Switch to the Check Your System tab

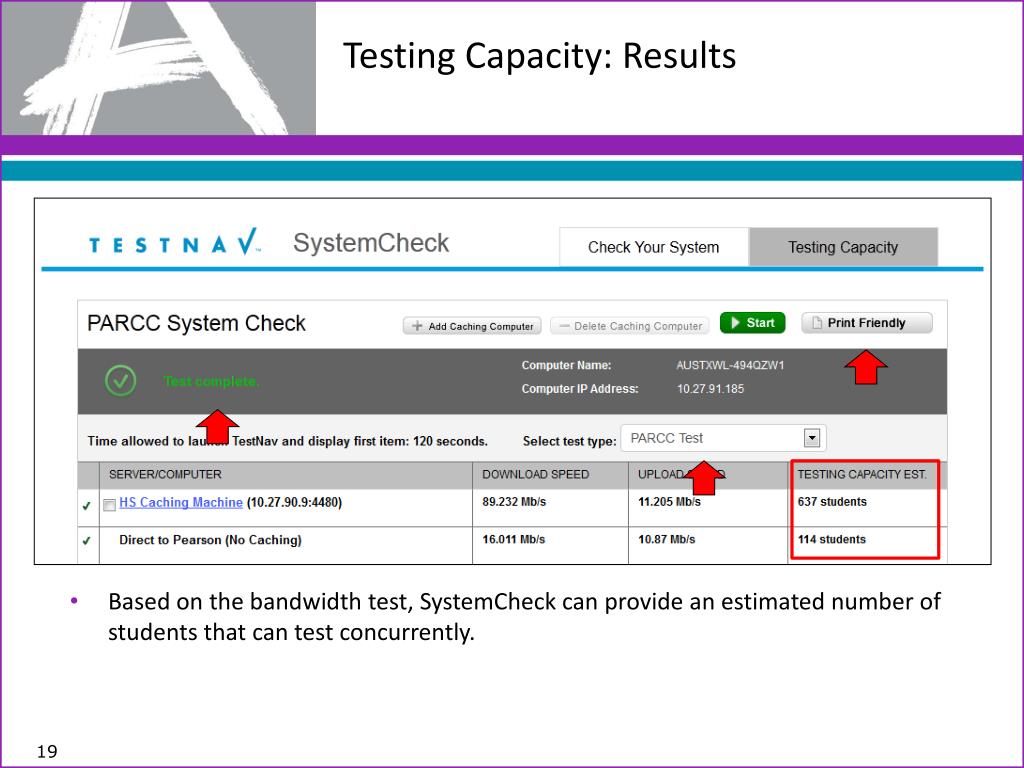[654, 247]
